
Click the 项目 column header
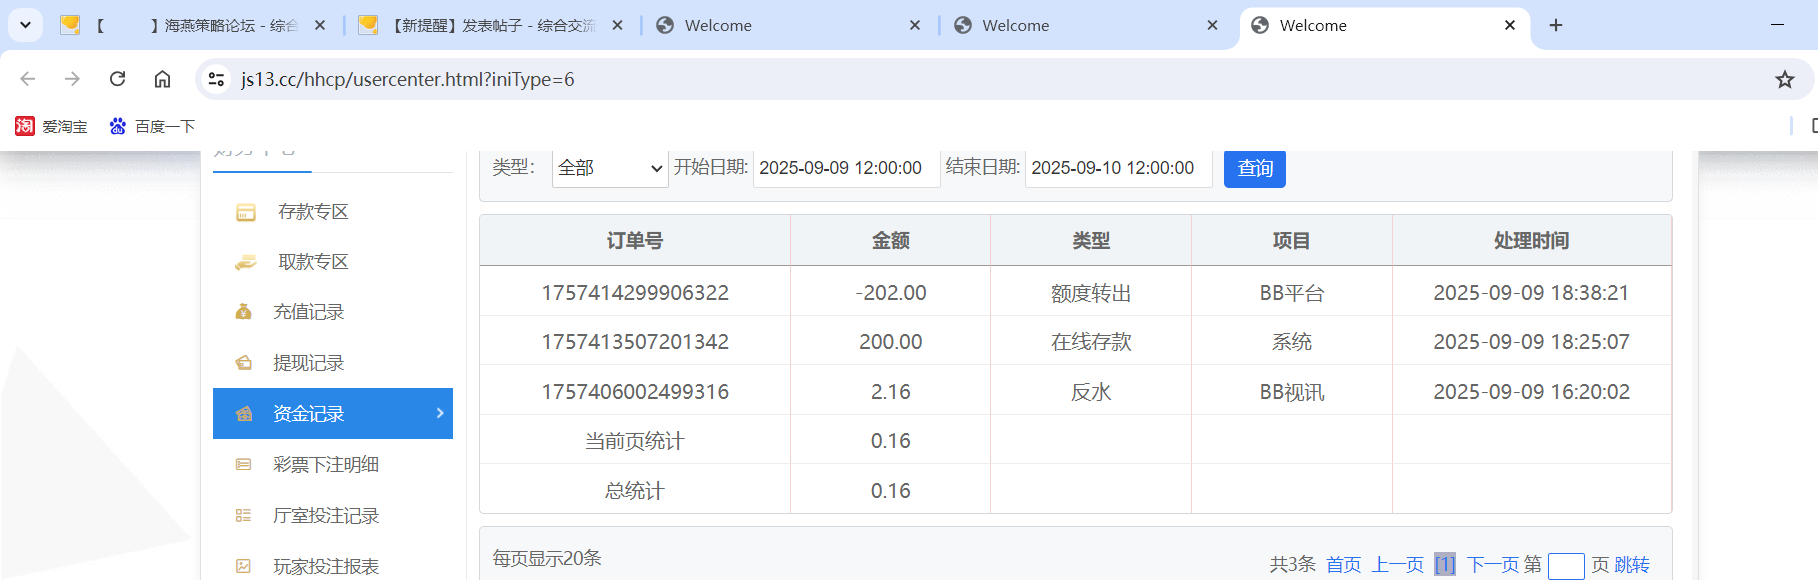pyautogui.click(x=1292, y=241)
